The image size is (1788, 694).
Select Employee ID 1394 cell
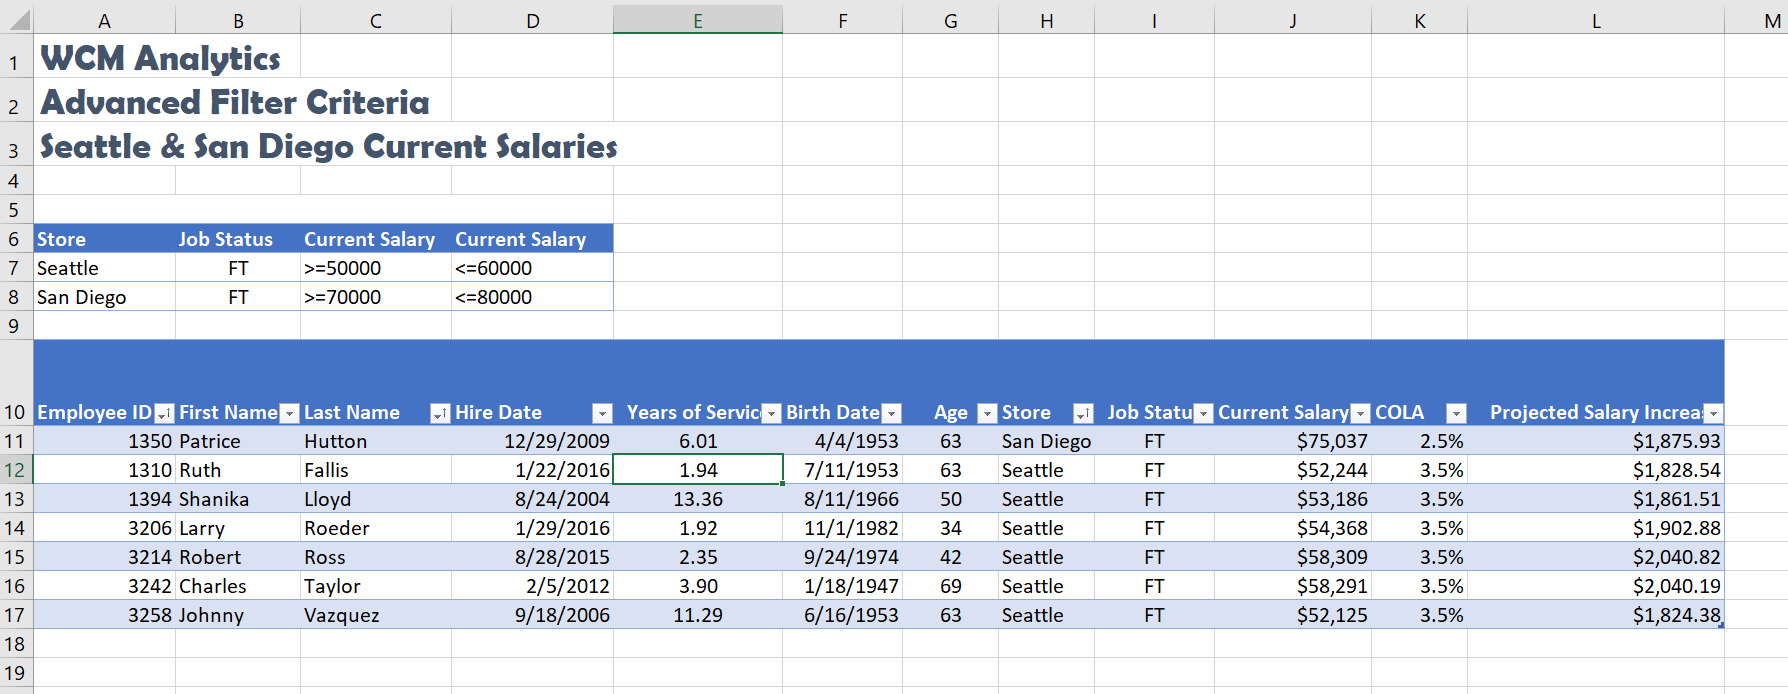pos(104,499)
